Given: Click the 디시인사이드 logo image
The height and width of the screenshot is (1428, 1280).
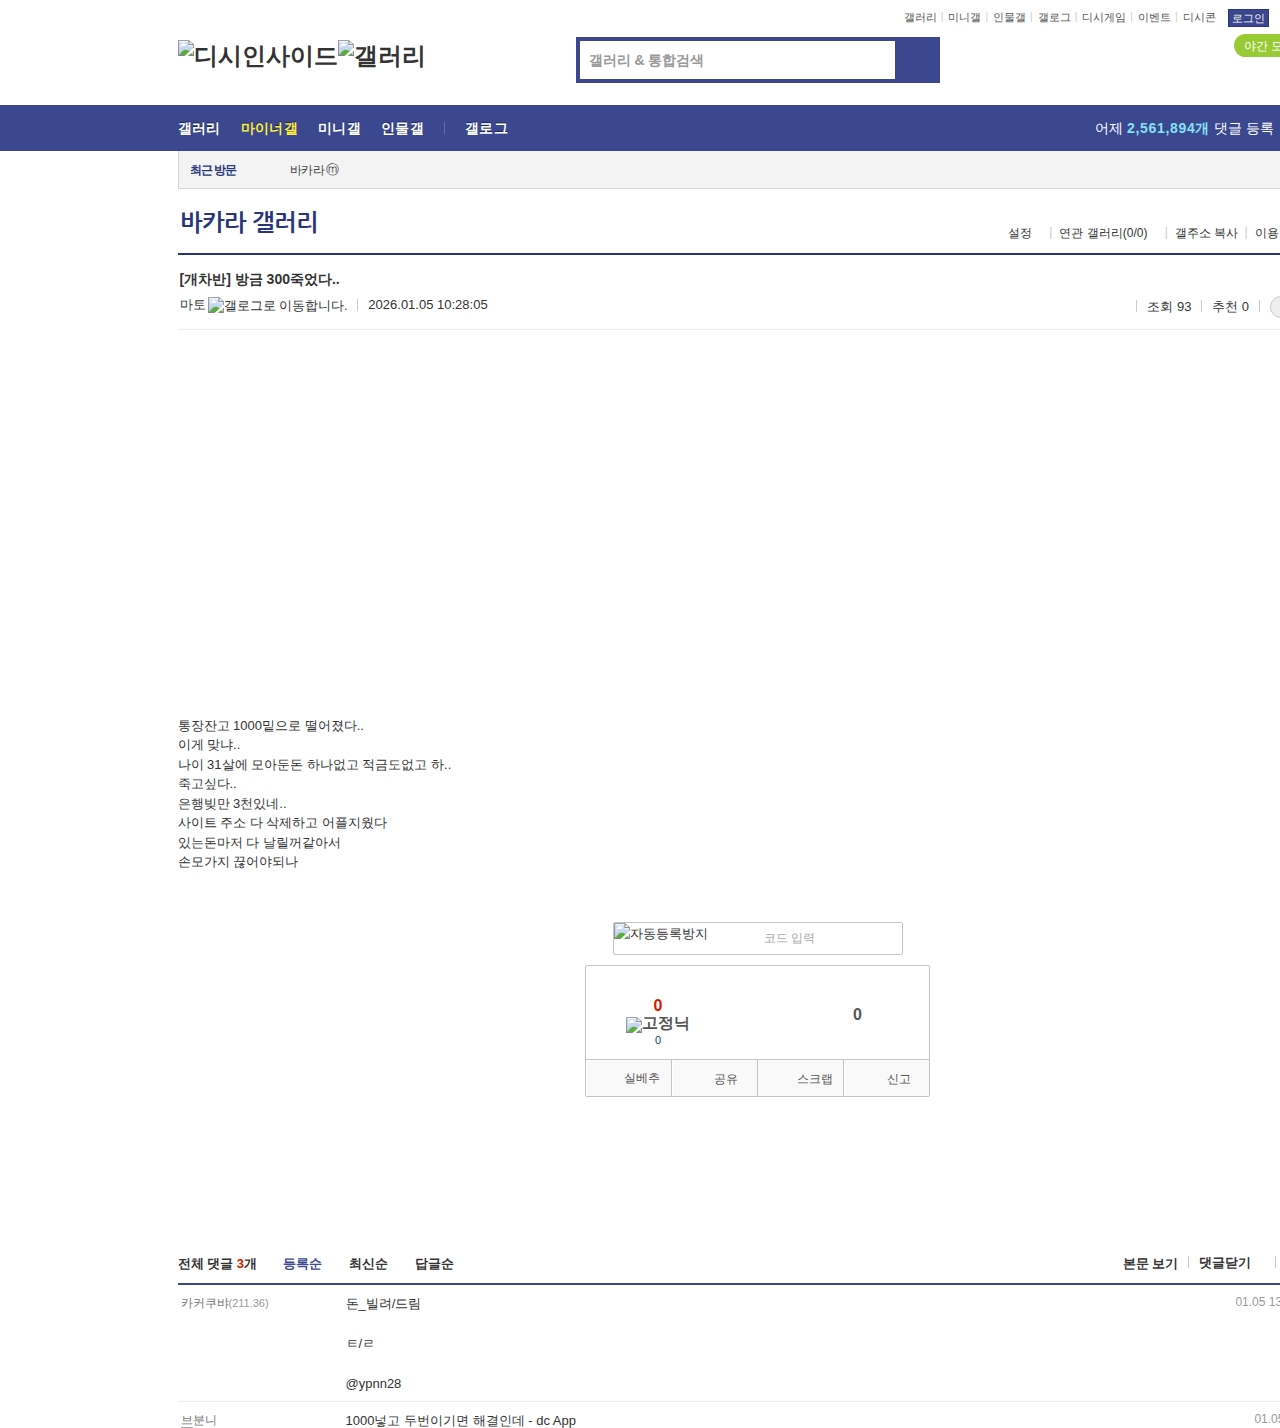Looking at the screenshot, I should click(x=257, y=55).
